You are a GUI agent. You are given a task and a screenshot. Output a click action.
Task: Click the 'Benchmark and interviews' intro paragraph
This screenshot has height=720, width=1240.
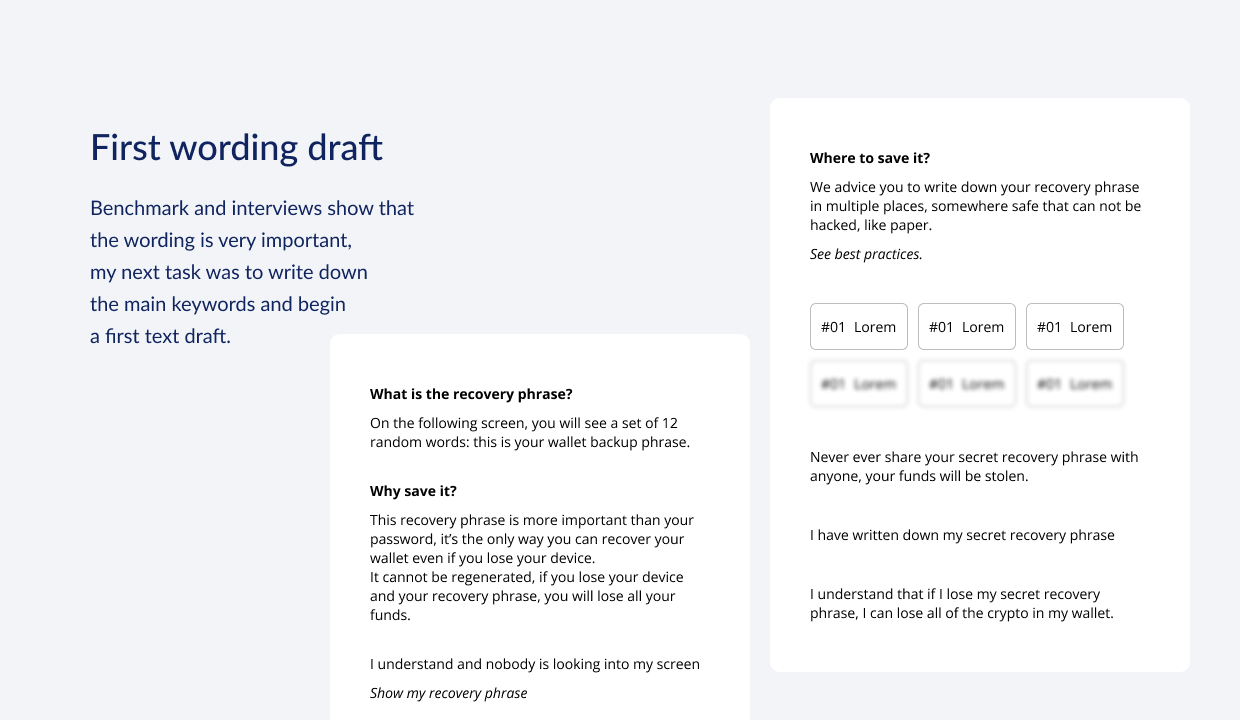[251, 272]
